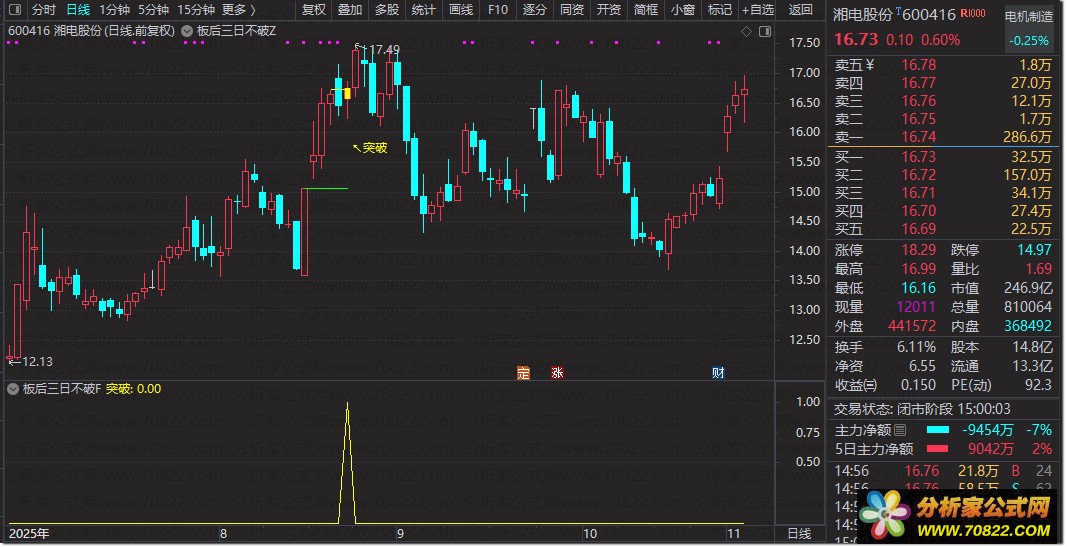The height and width of the screenshot is (547, 1067).
Task: Click 同资 toolbar button
Action: coord(572,10)
